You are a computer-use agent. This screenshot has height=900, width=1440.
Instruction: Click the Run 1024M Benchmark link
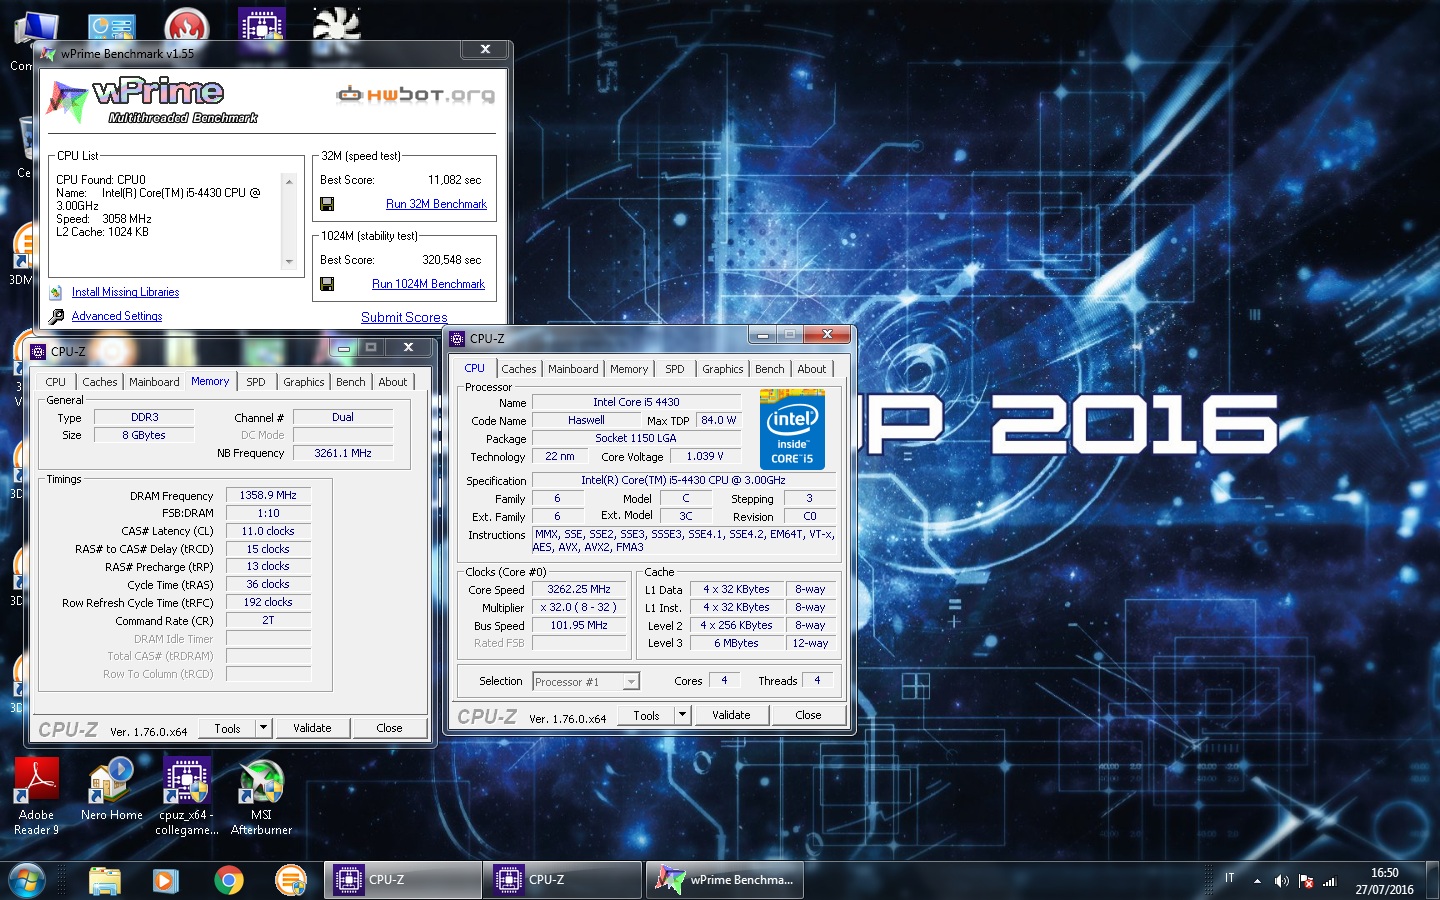428,284
